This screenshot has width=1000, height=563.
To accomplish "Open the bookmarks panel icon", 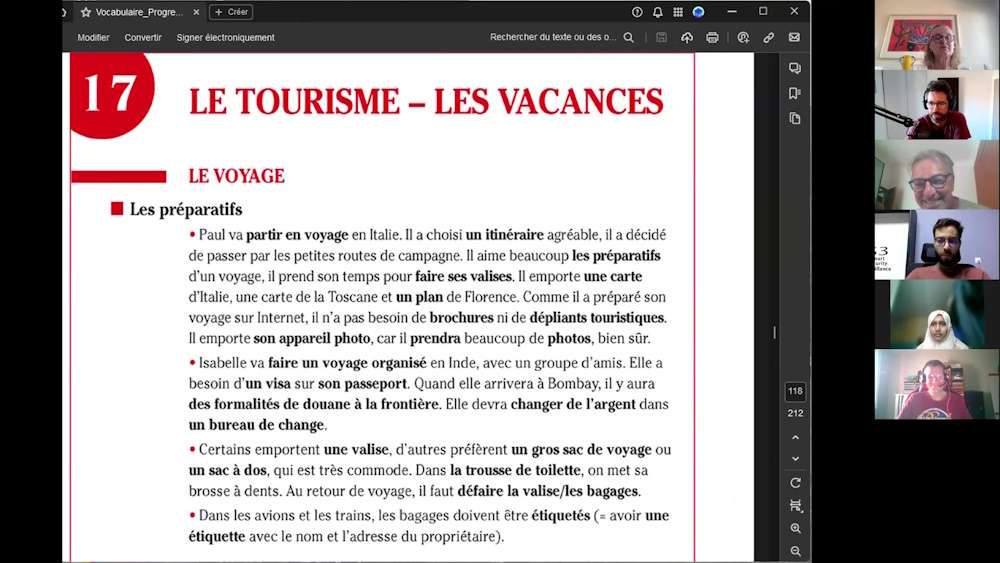I will (795, 93).
